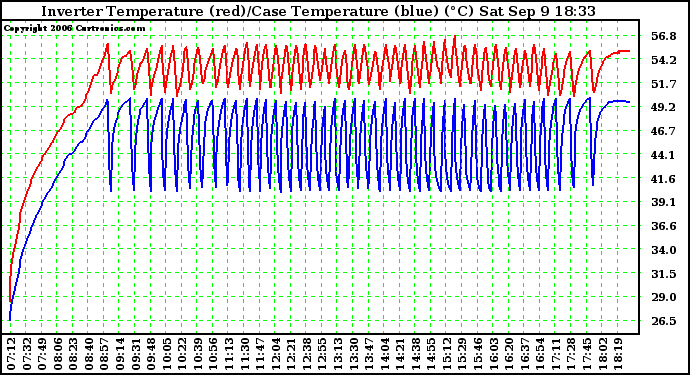The height and width of the screenshot is (375, 690).
Task: Click the 16:20 time label
Action: (x=510, y=354)
